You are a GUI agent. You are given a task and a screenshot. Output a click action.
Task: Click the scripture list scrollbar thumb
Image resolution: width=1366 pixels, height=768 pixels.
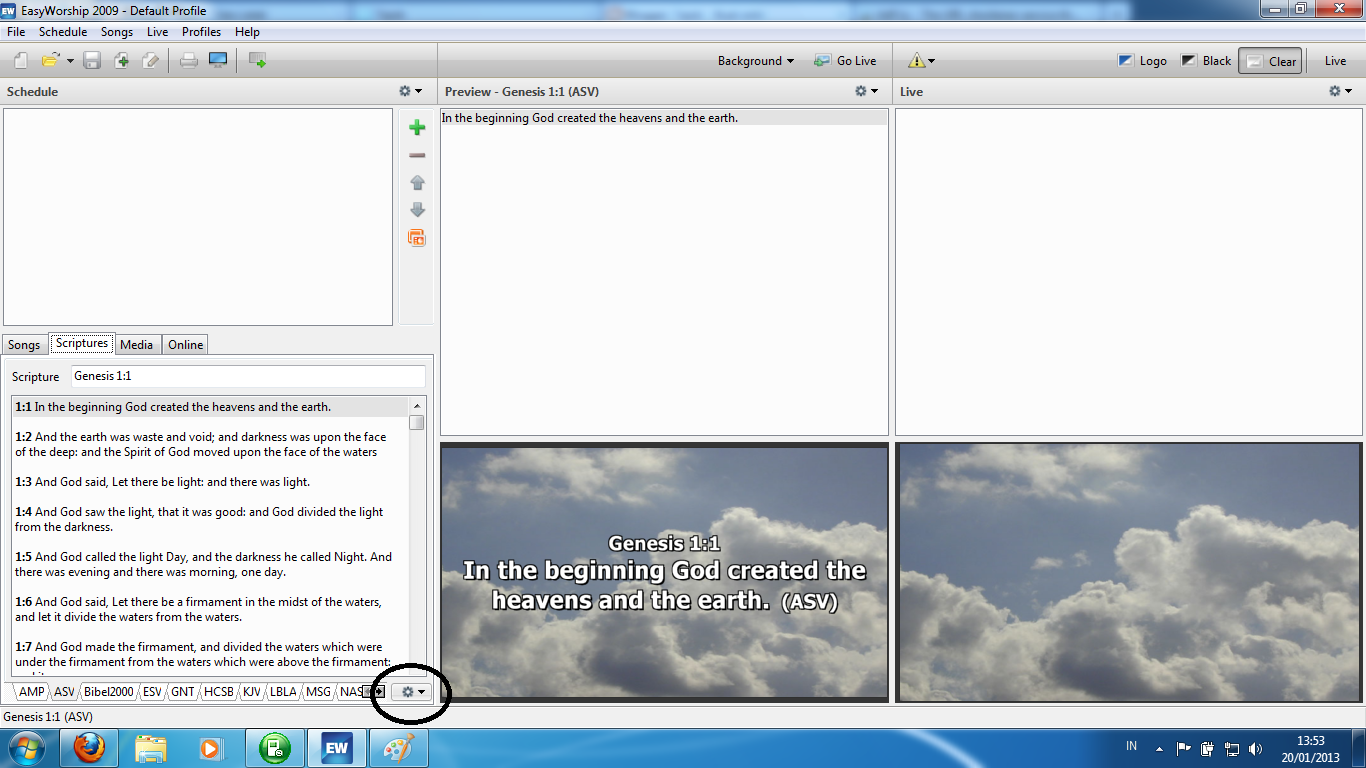tap(417, 422)
